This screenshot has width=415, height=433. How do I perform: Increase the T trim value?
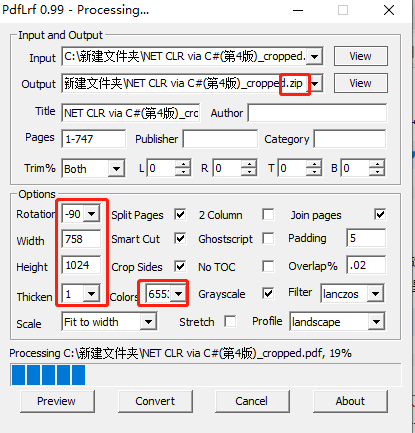[314, 164]
